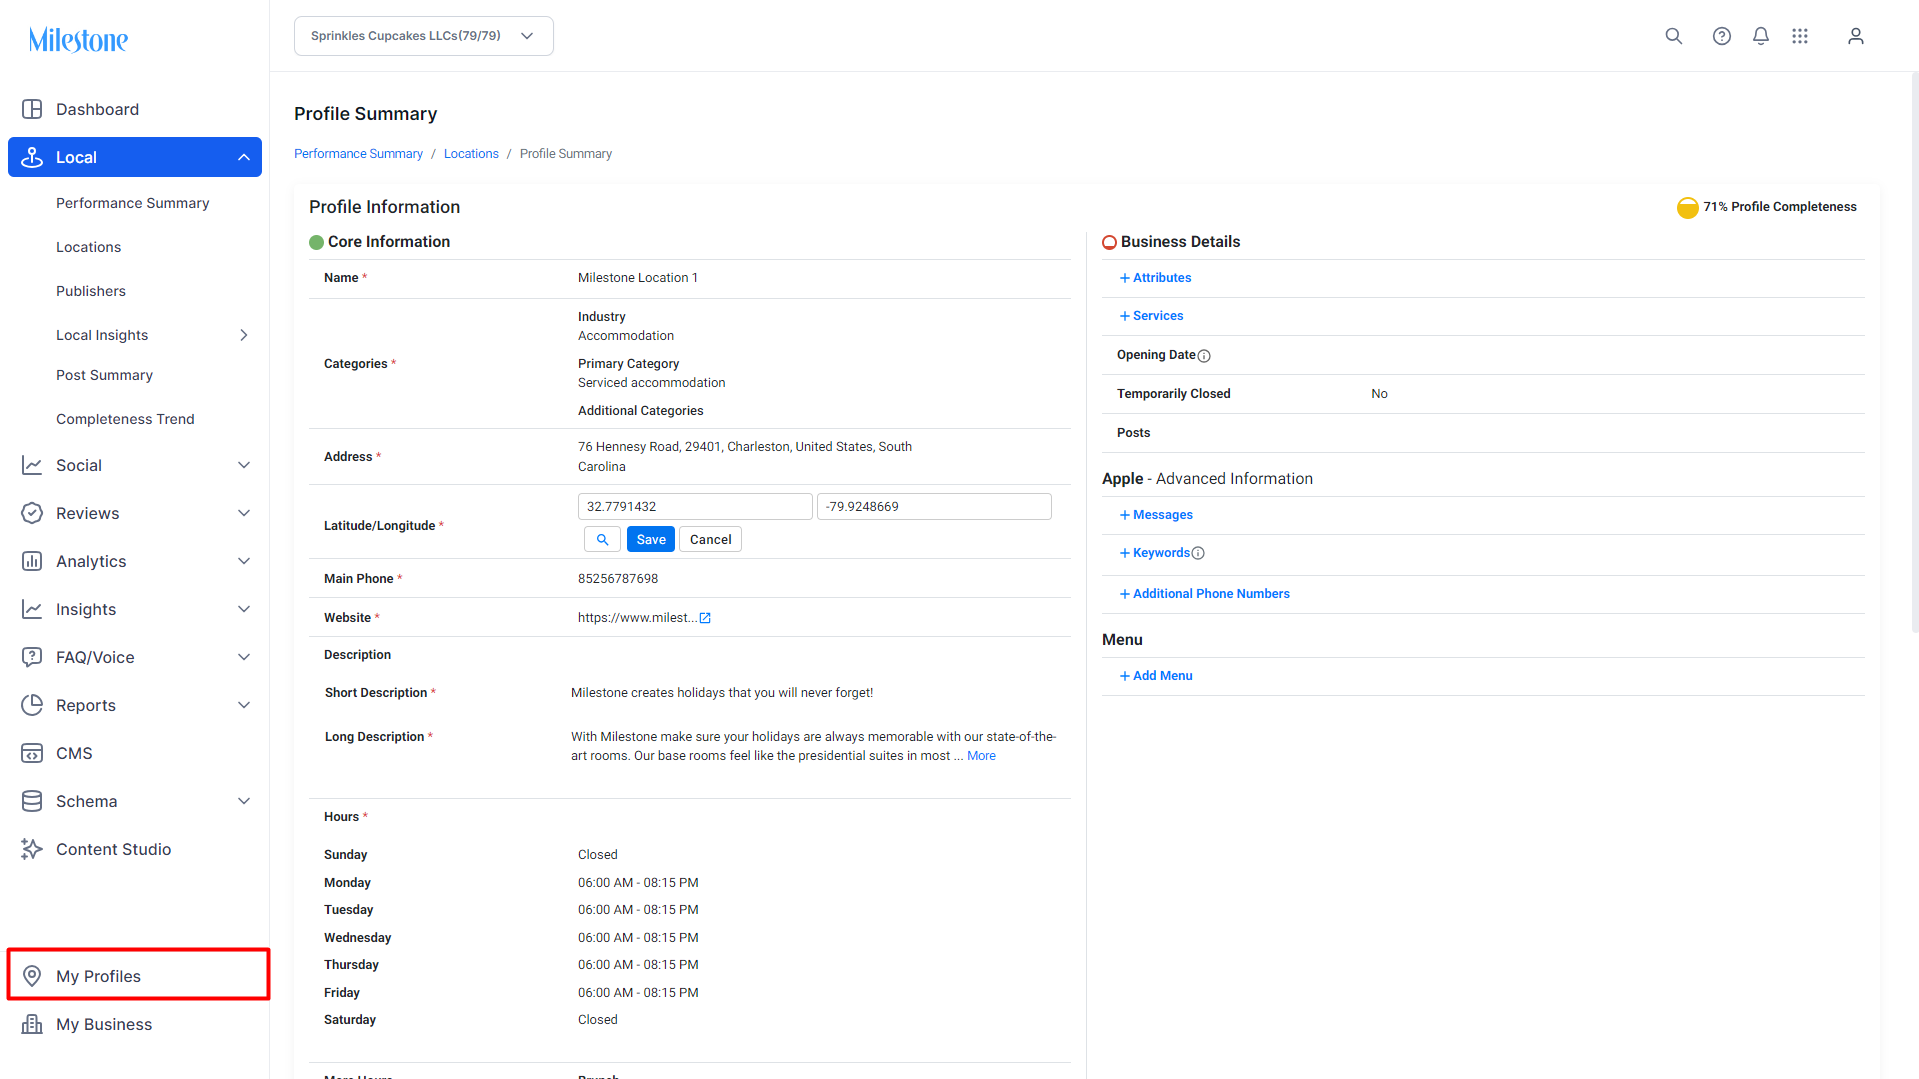Open the user account icon
The image size is (1919, 1079).
1855,36
